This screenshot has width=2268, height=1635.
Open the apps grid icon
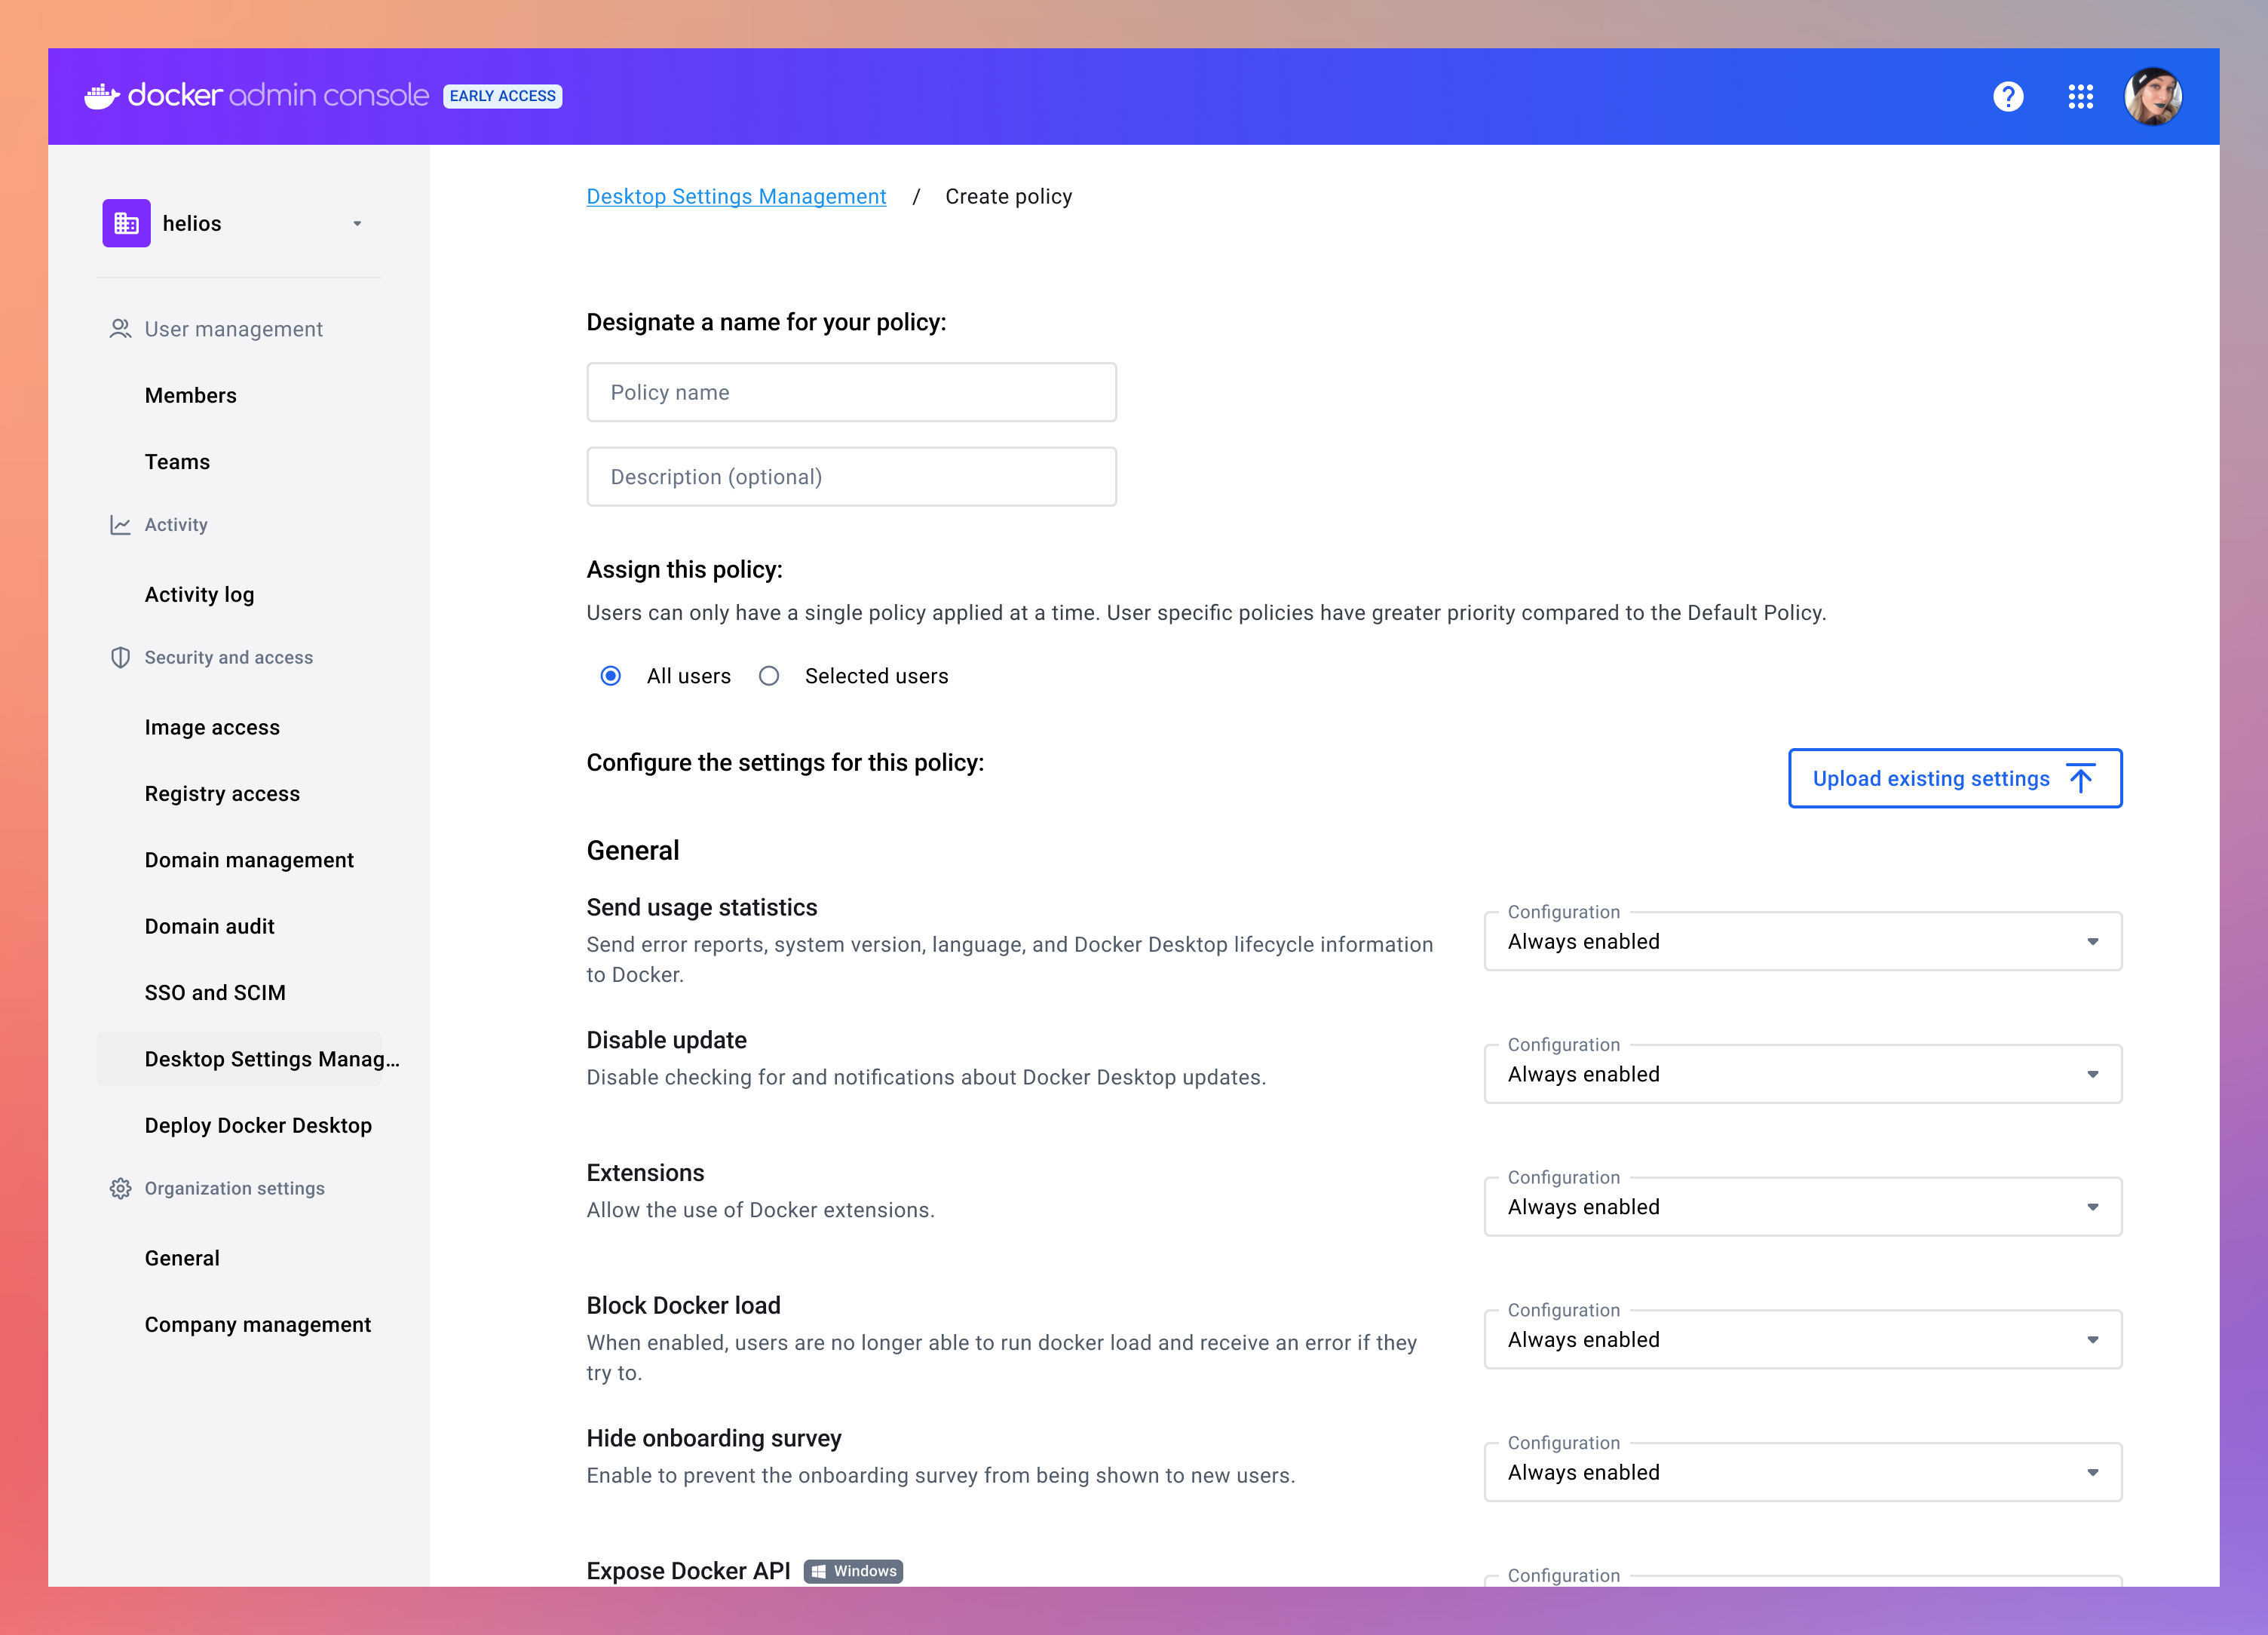[2080, 96]
